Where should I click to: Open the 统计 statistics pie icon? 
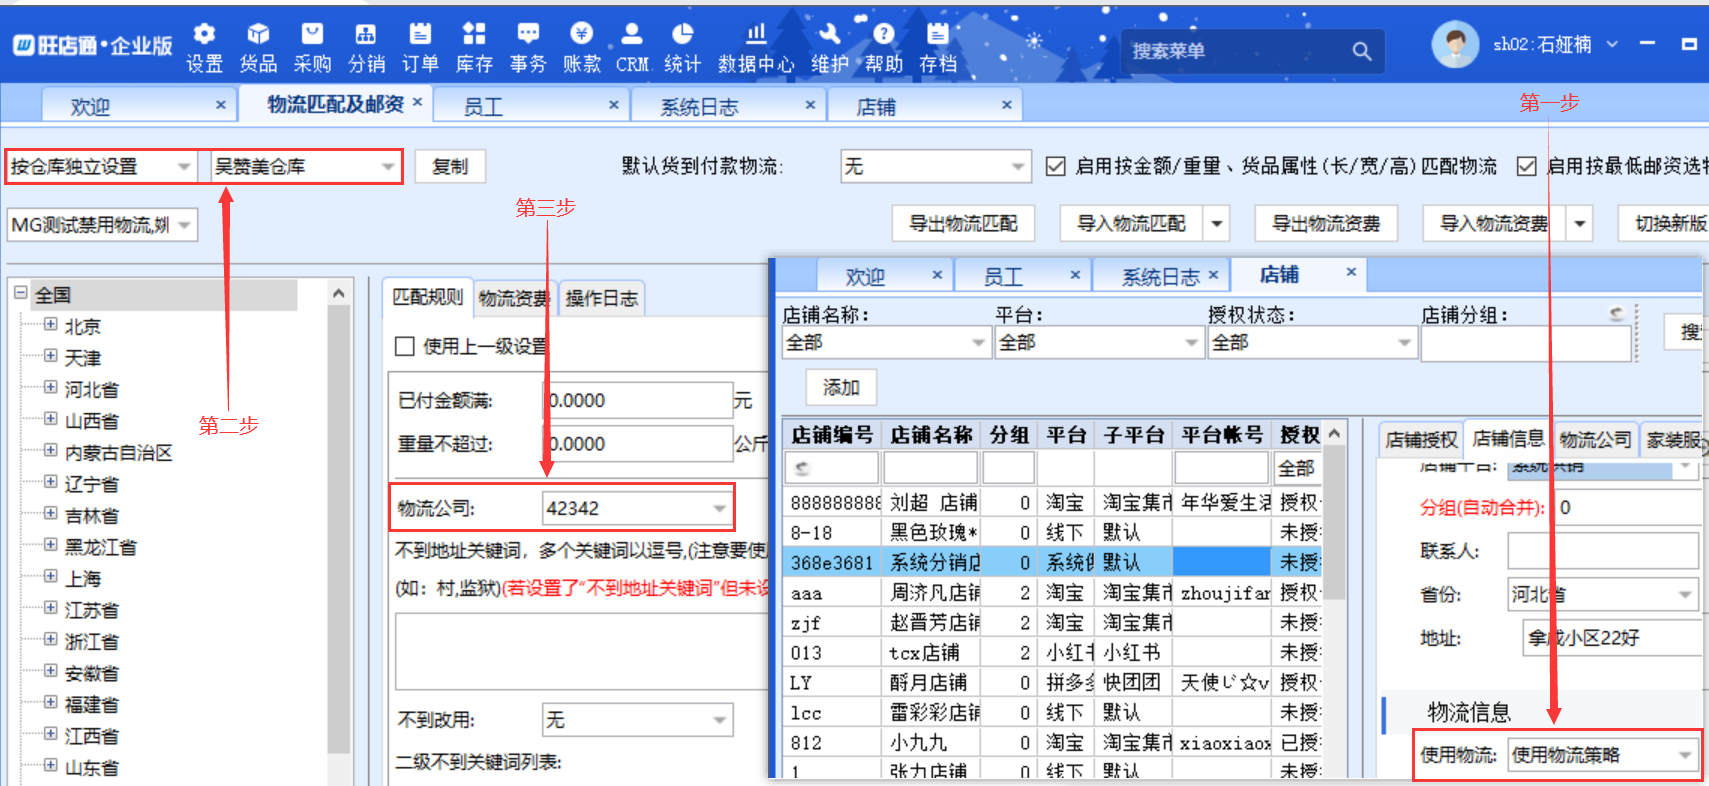coord(682,35)
